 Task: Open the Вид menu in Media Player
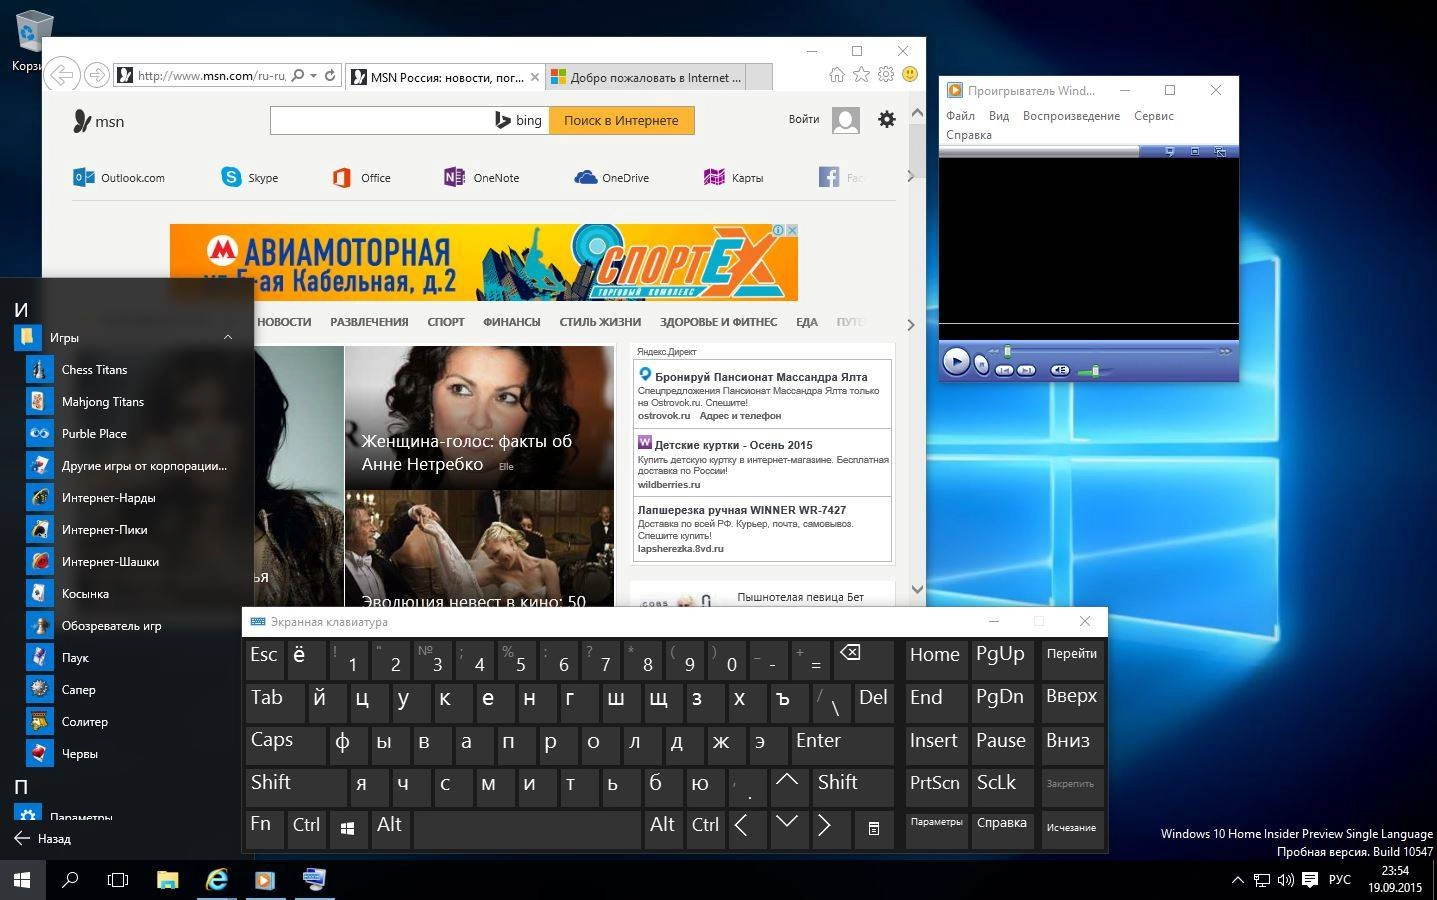coord(998,116)
